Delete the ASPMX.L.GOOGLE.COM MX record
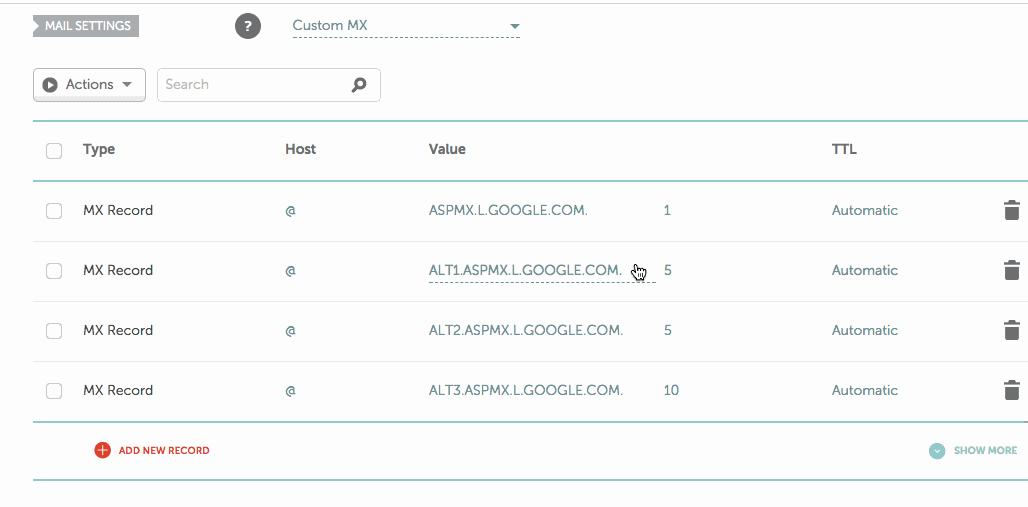Screen dimensions: 1028x507 click(1011, 210)
